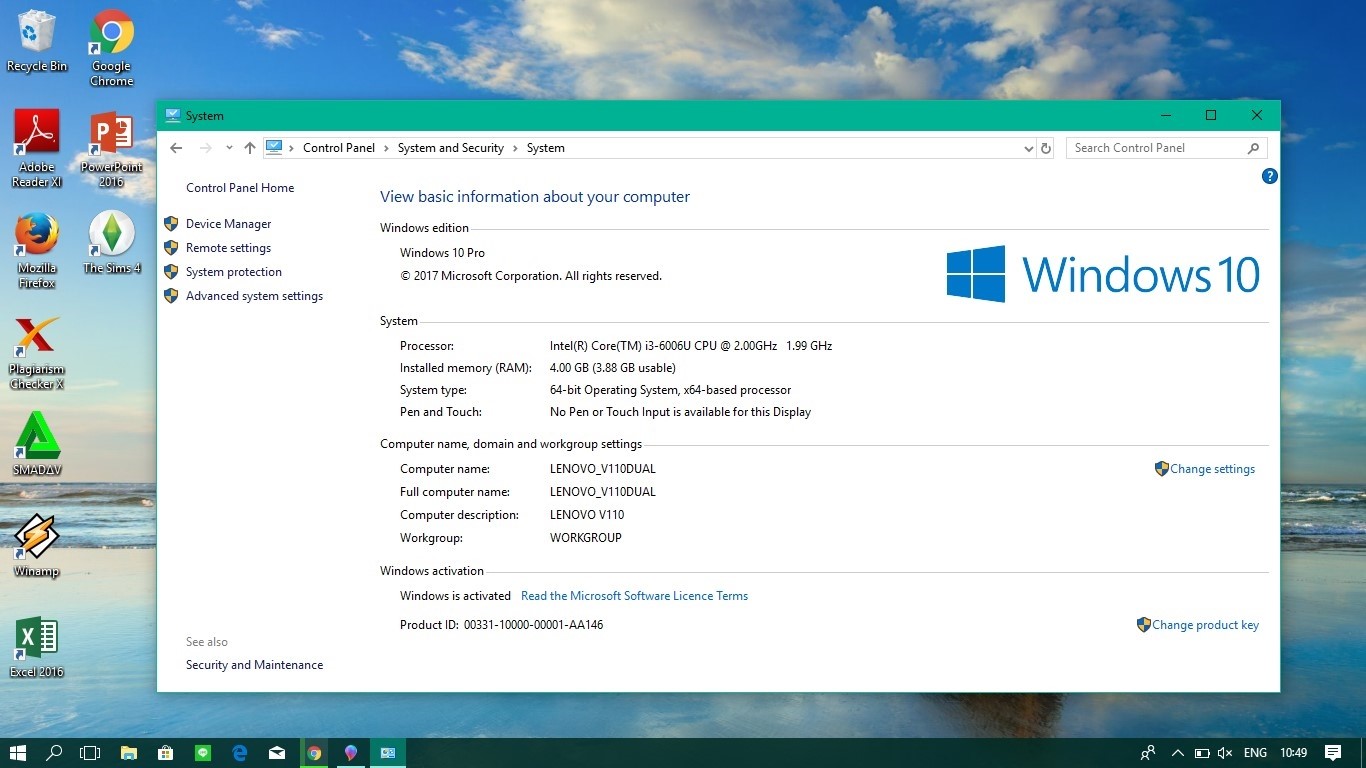Image resolution: width=1366 pixels, height=768 pixels.
Task: Open the Windows Start menu
Action: (x=17, y=753)
